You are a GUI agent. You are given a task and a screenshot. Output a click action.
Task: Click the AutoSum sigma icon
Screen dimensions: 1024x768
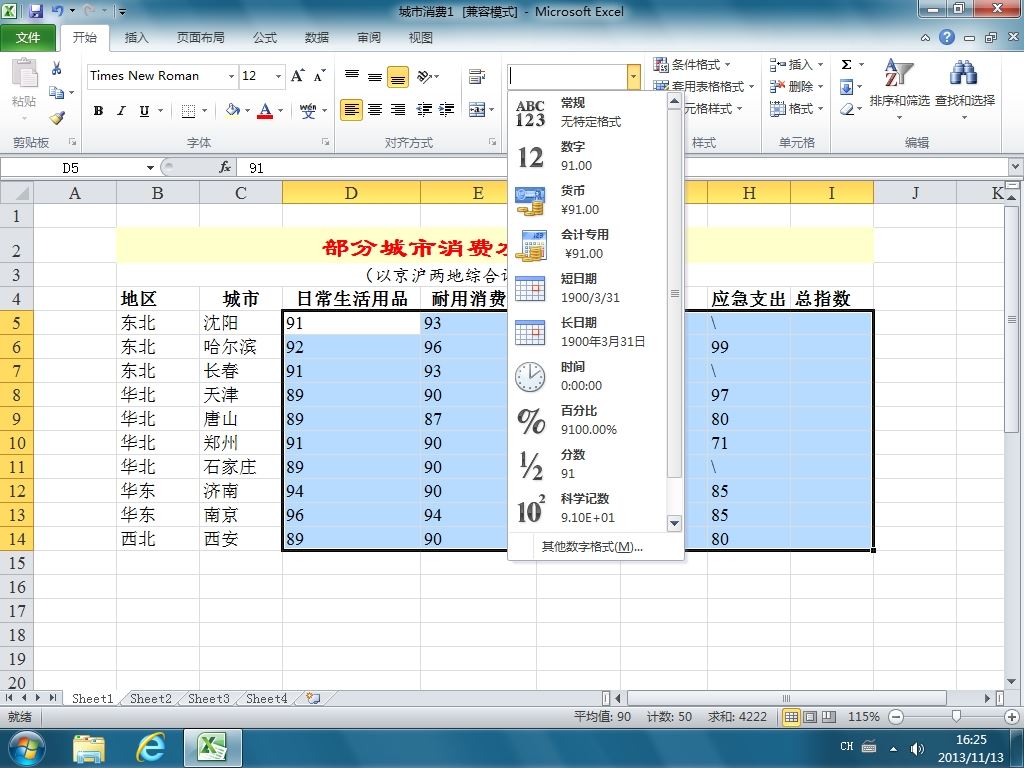pos(846,65)
